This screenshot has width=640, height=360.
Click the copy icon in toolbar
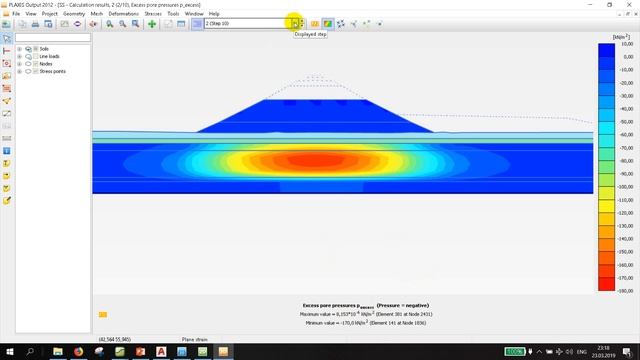click(22, 24)
